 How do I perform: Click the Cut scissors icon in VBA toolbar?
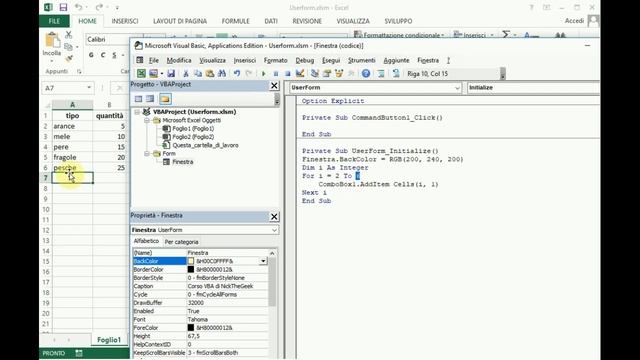(x=186, y=73)
